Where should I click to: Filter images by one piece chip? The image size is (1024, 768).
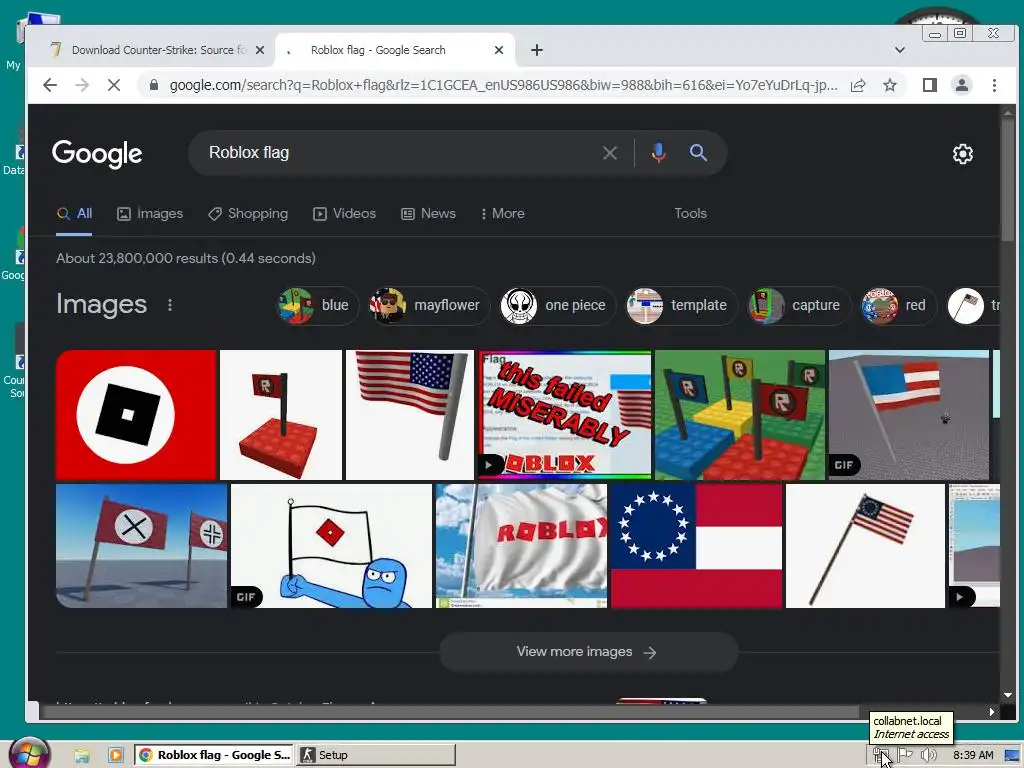(x=556, y=305)
